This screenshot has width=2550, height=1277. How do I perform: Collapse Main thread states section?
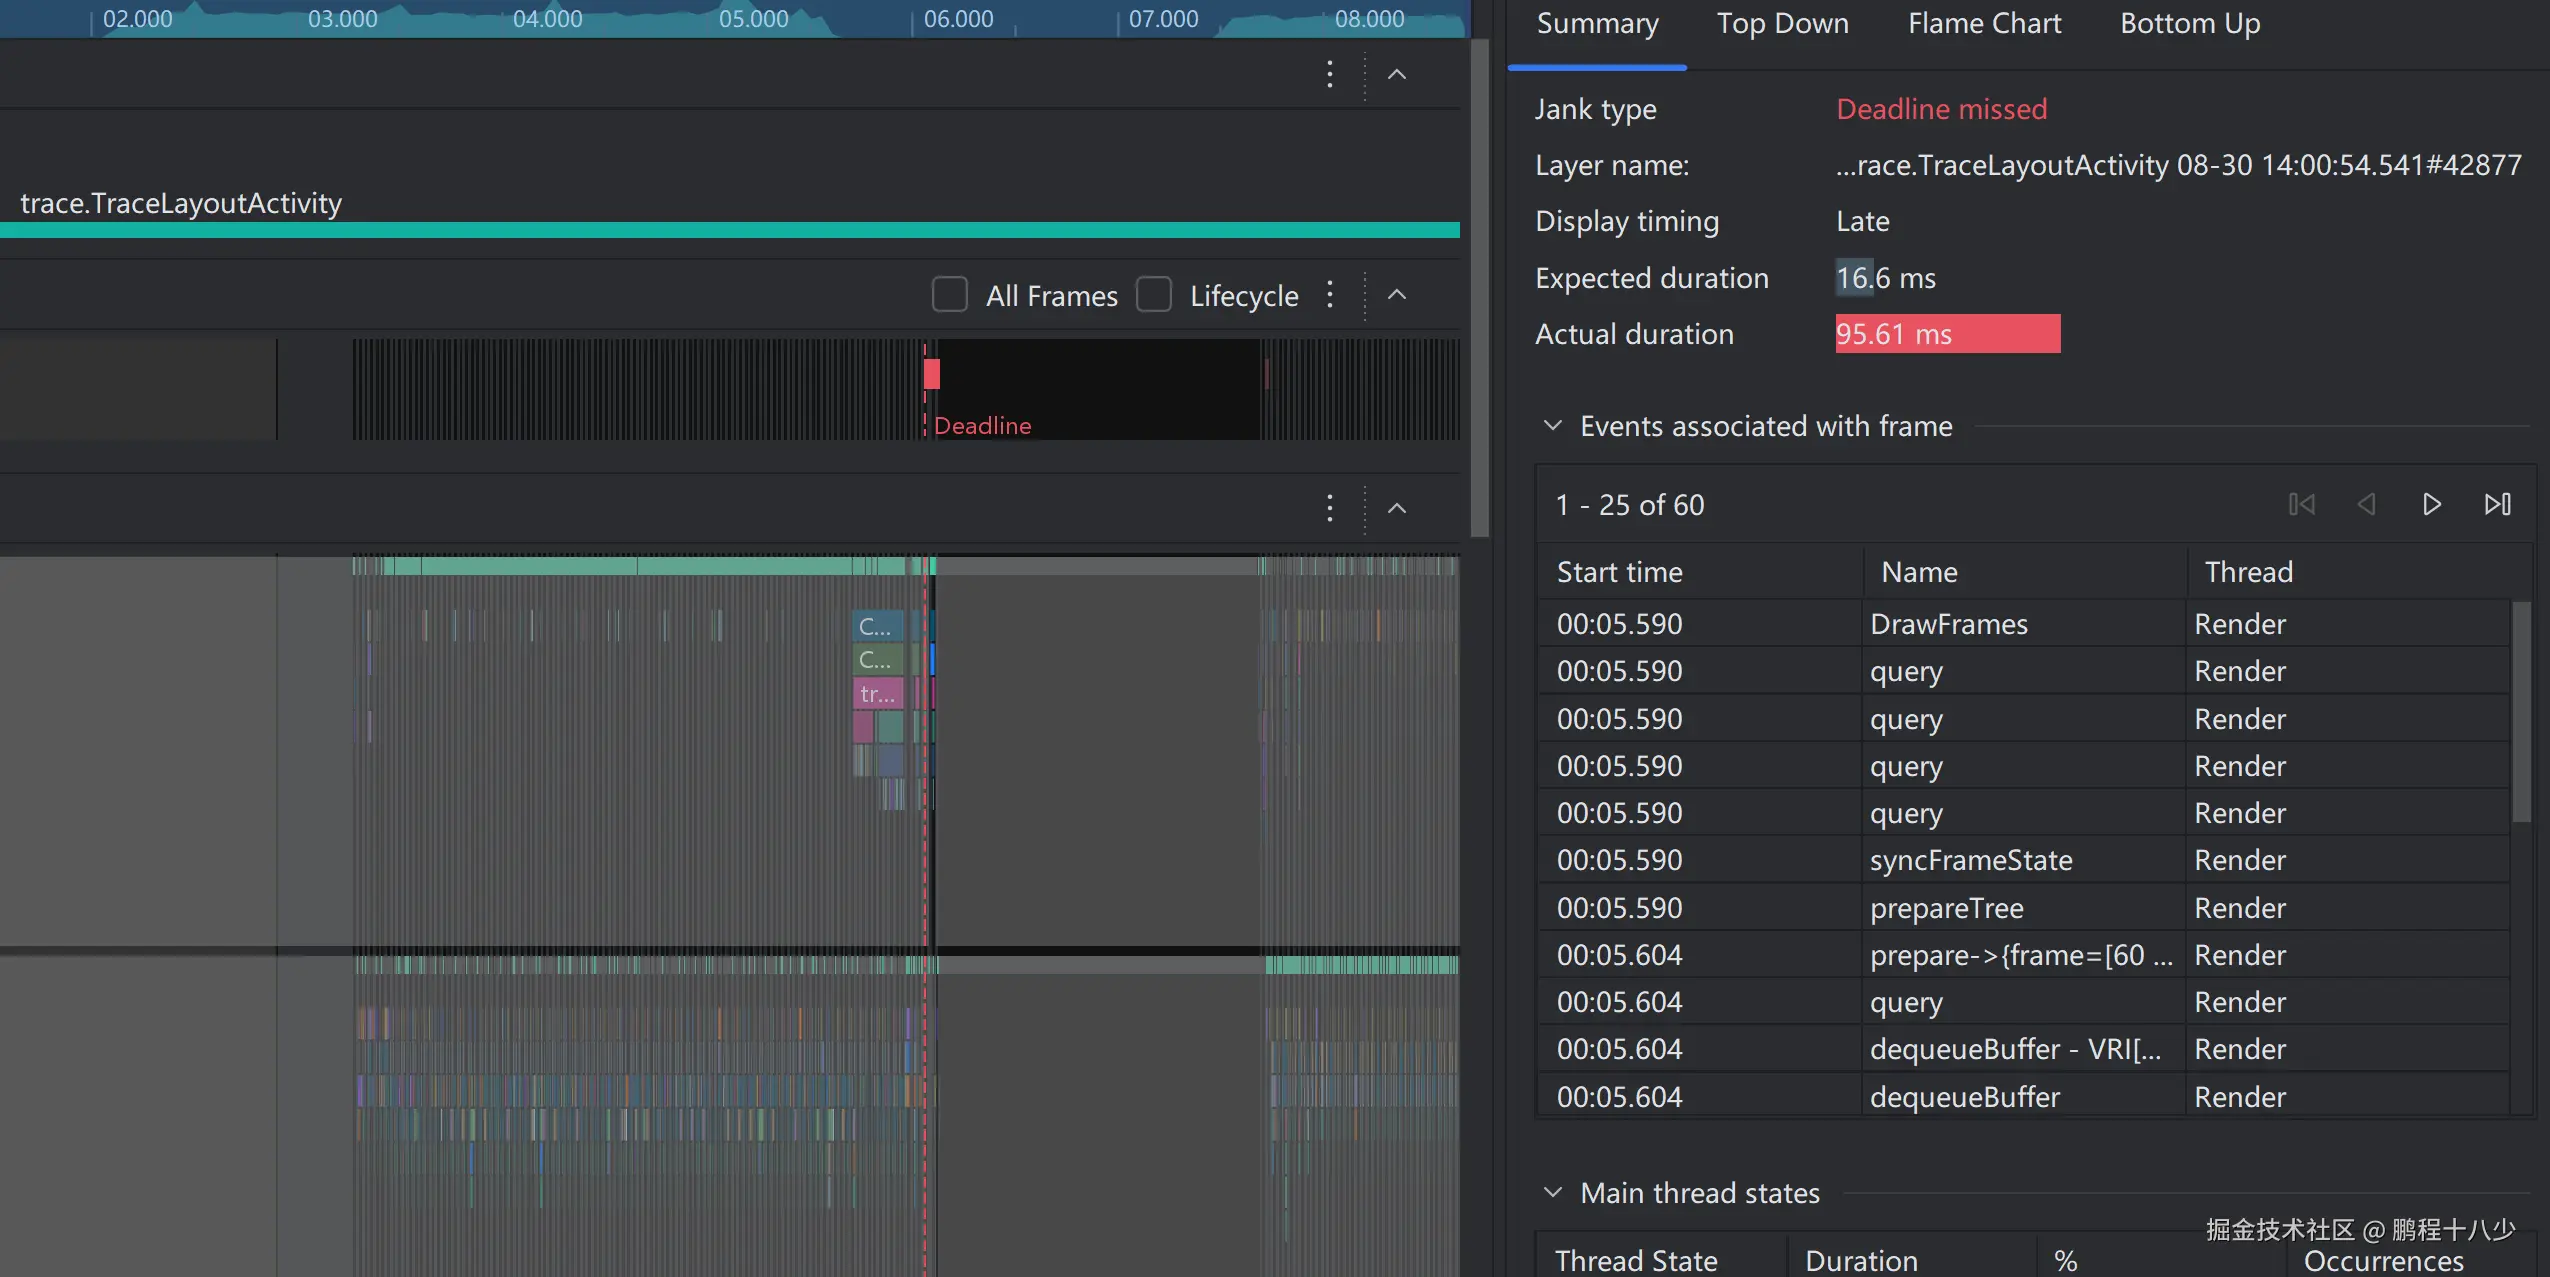(x=1552, y=1192)
